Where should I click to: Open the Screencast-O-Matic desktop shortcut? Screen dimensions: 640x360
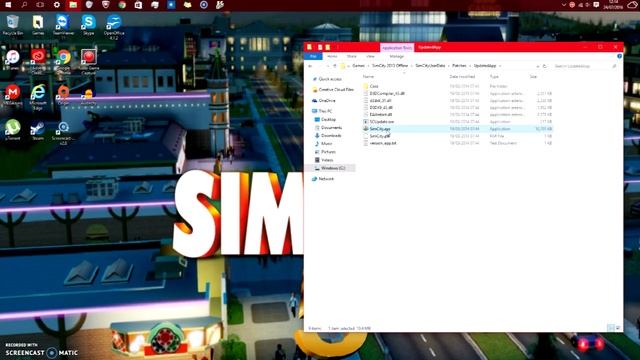(x=63, y=132)
